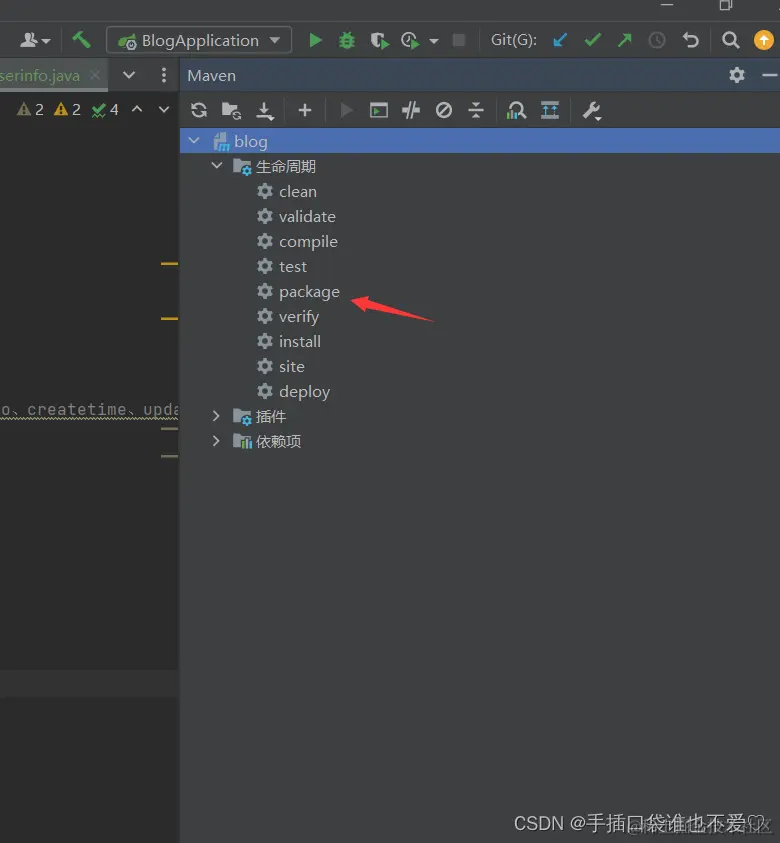Collapse all Maven tree nodes icon
The width and height of the screenshot is (780, 843).
click(x=476, y=110)
